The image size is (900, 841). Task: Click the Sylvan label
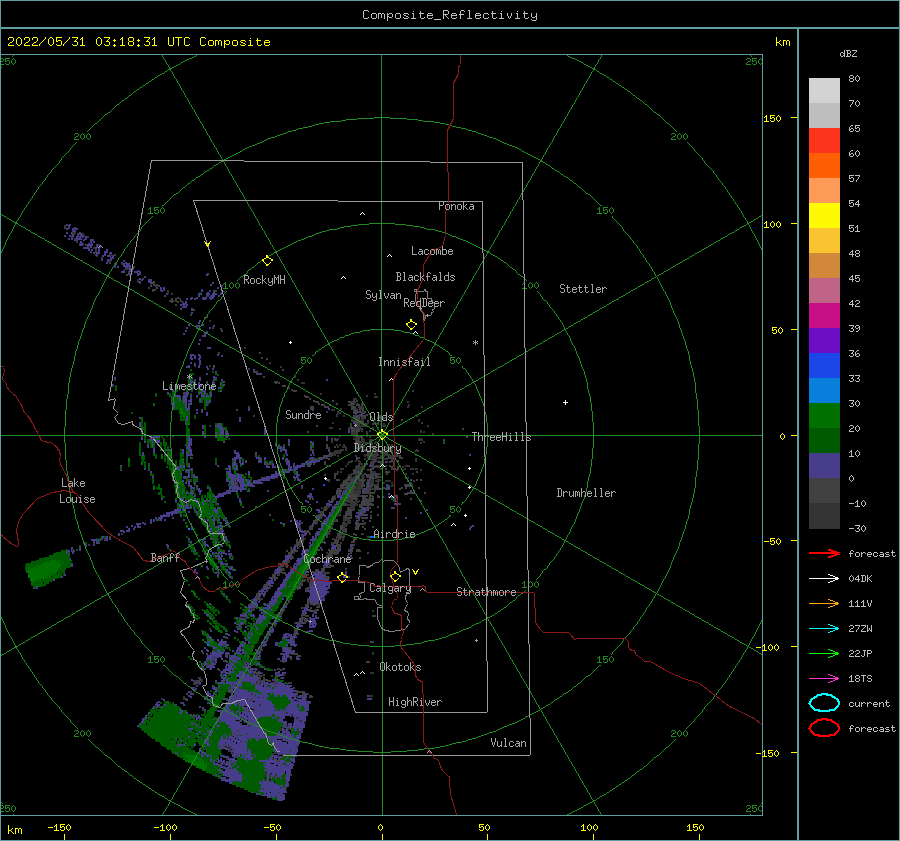coord(383,295)
